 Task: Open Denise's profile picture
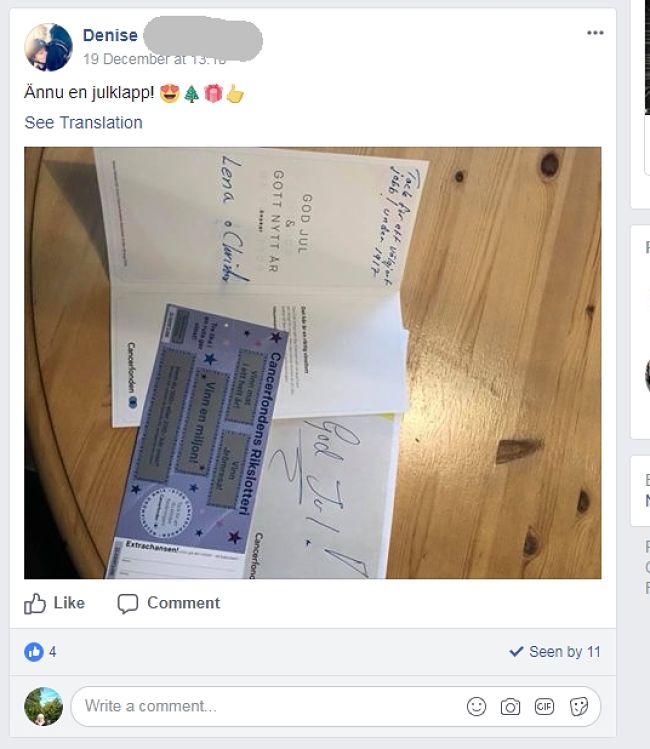(48, 47)
